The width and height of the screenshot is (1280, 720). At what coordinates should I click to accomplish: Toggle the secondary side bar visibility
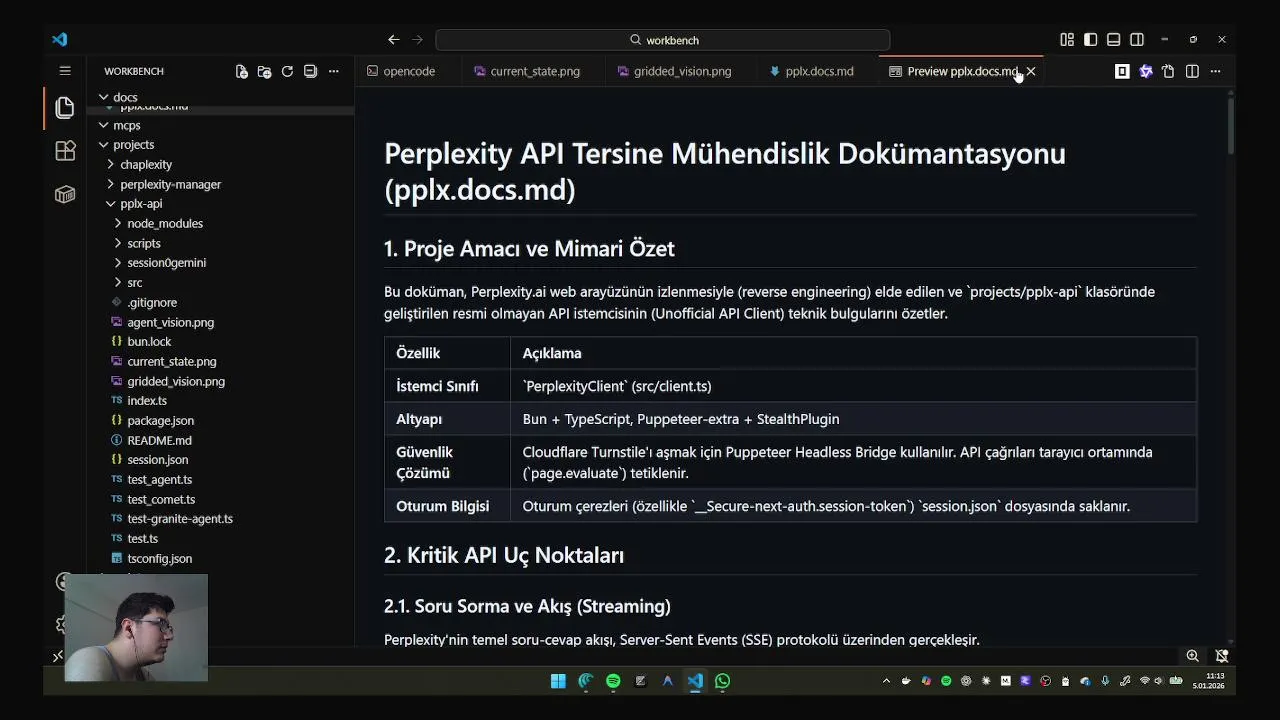click(1137, 40)
